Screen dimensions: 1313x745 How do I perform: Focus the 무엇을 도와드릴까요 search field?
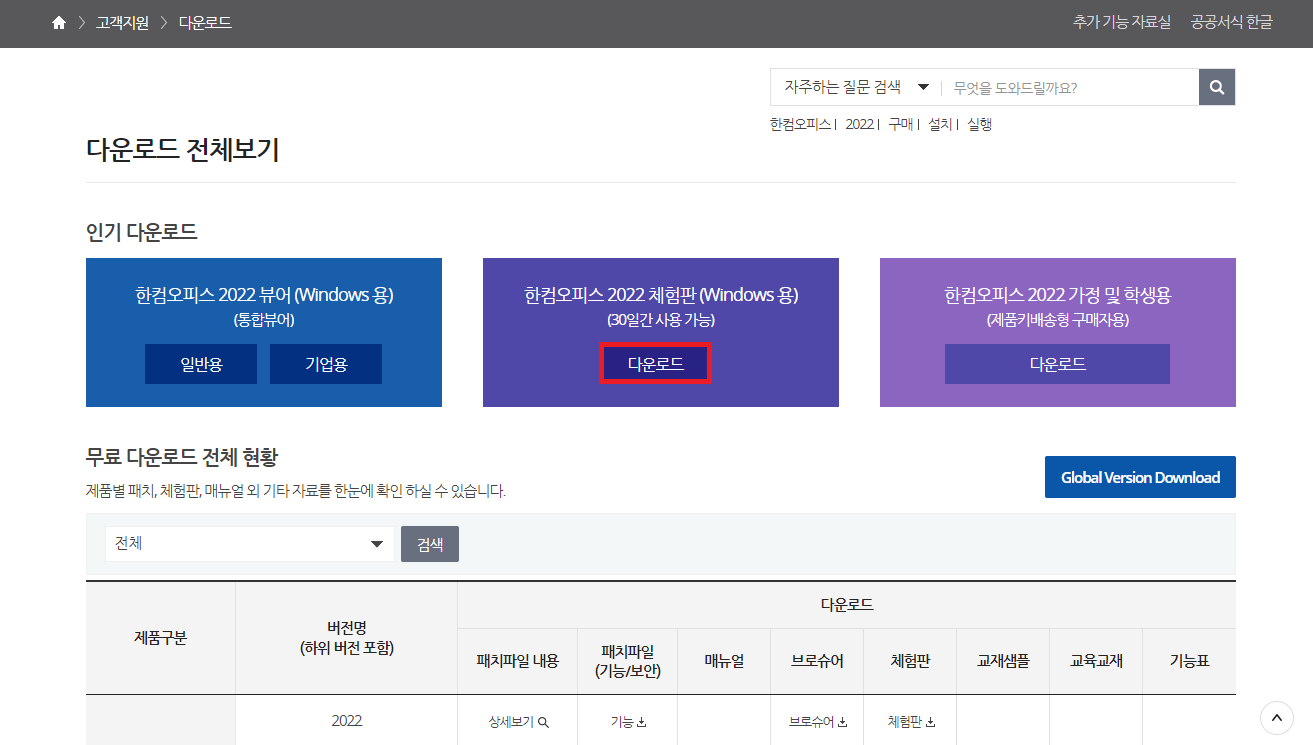pos(1070,87)
